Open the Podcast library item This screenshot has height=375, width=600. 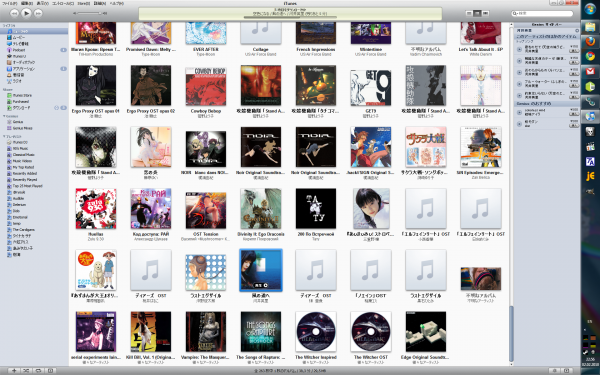pos(19,50)
